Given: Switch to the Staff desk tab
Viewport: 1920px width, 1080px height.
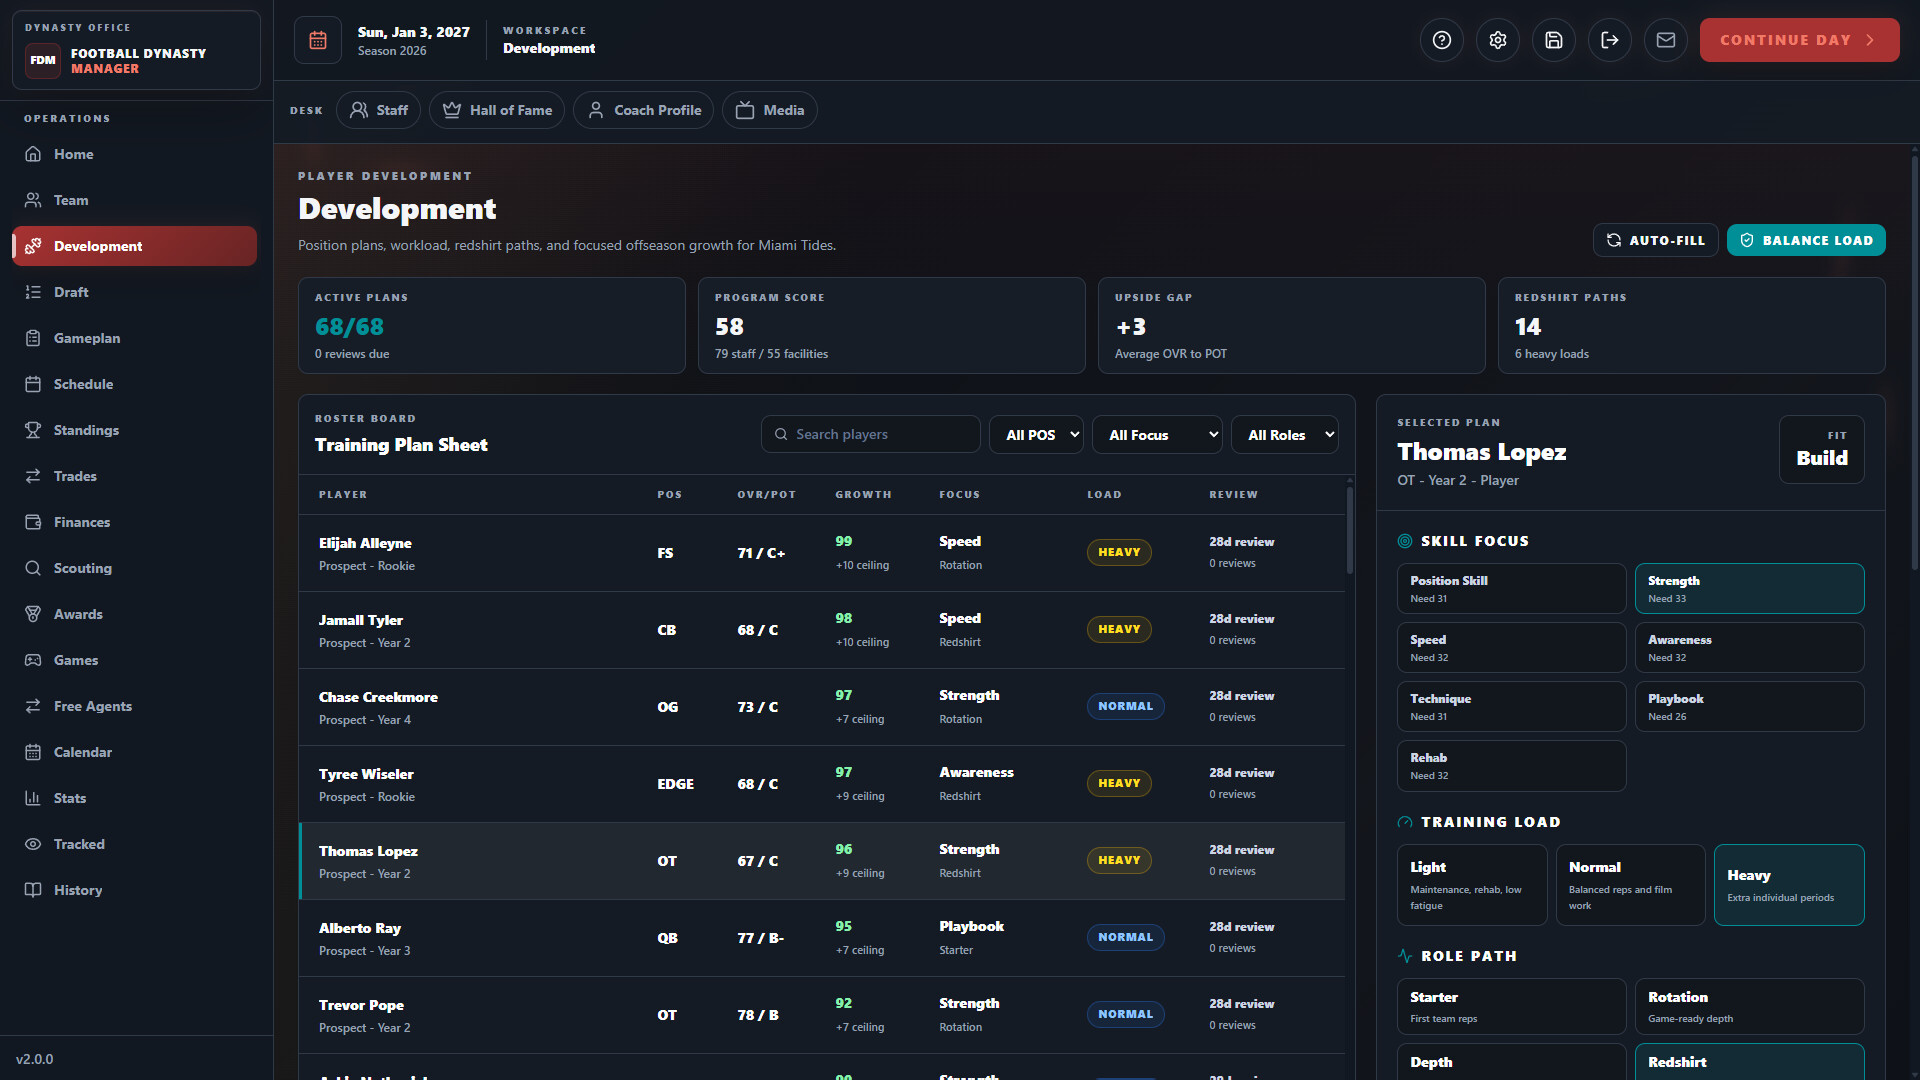Looking at the screenshot, I should (378, 110).
